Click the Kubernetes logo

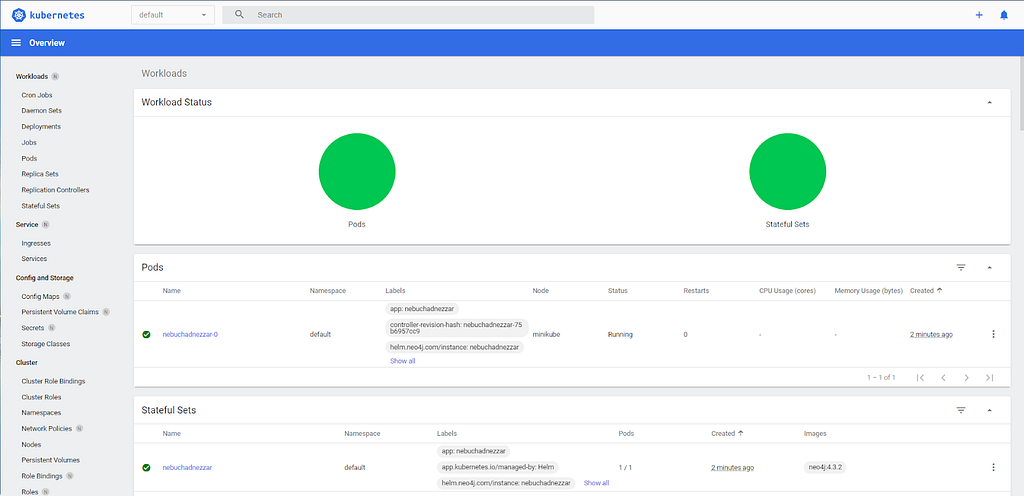click(48, 14)
